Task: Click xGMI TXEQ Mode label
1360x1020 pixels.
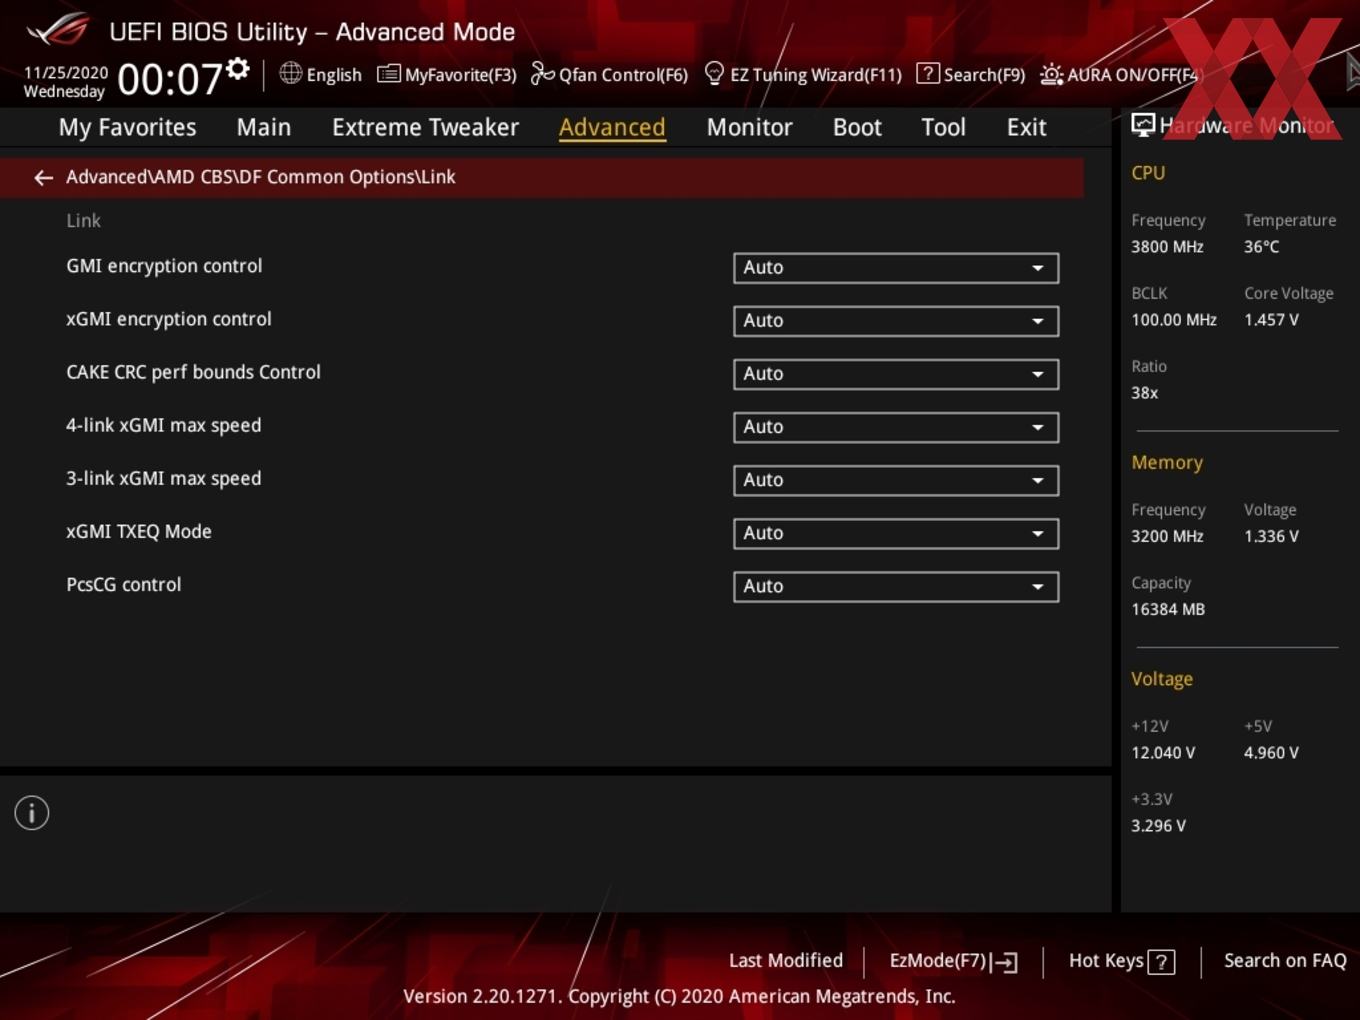Action: click(x=139, y=531)
